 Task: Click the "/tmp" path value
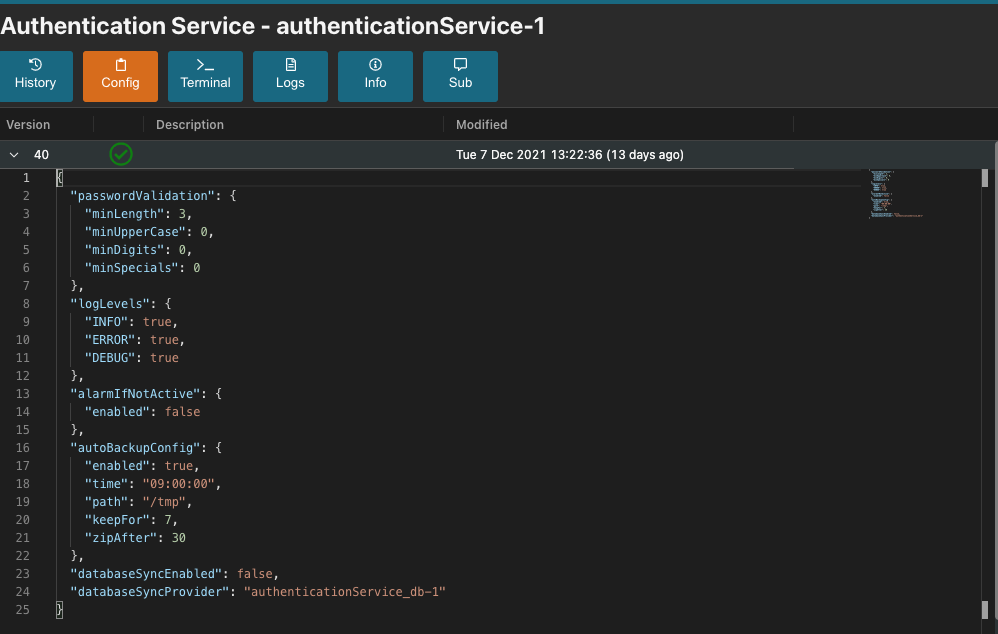click(164, 502)
